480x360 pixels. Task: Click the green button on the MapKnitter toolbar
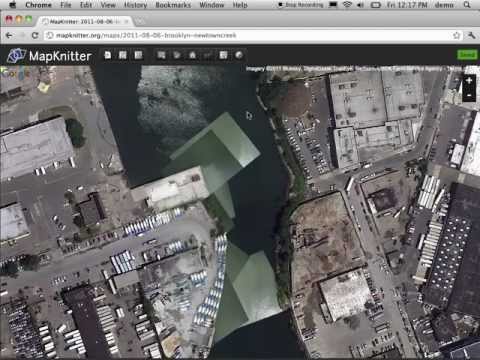click(x=467, y=55)
